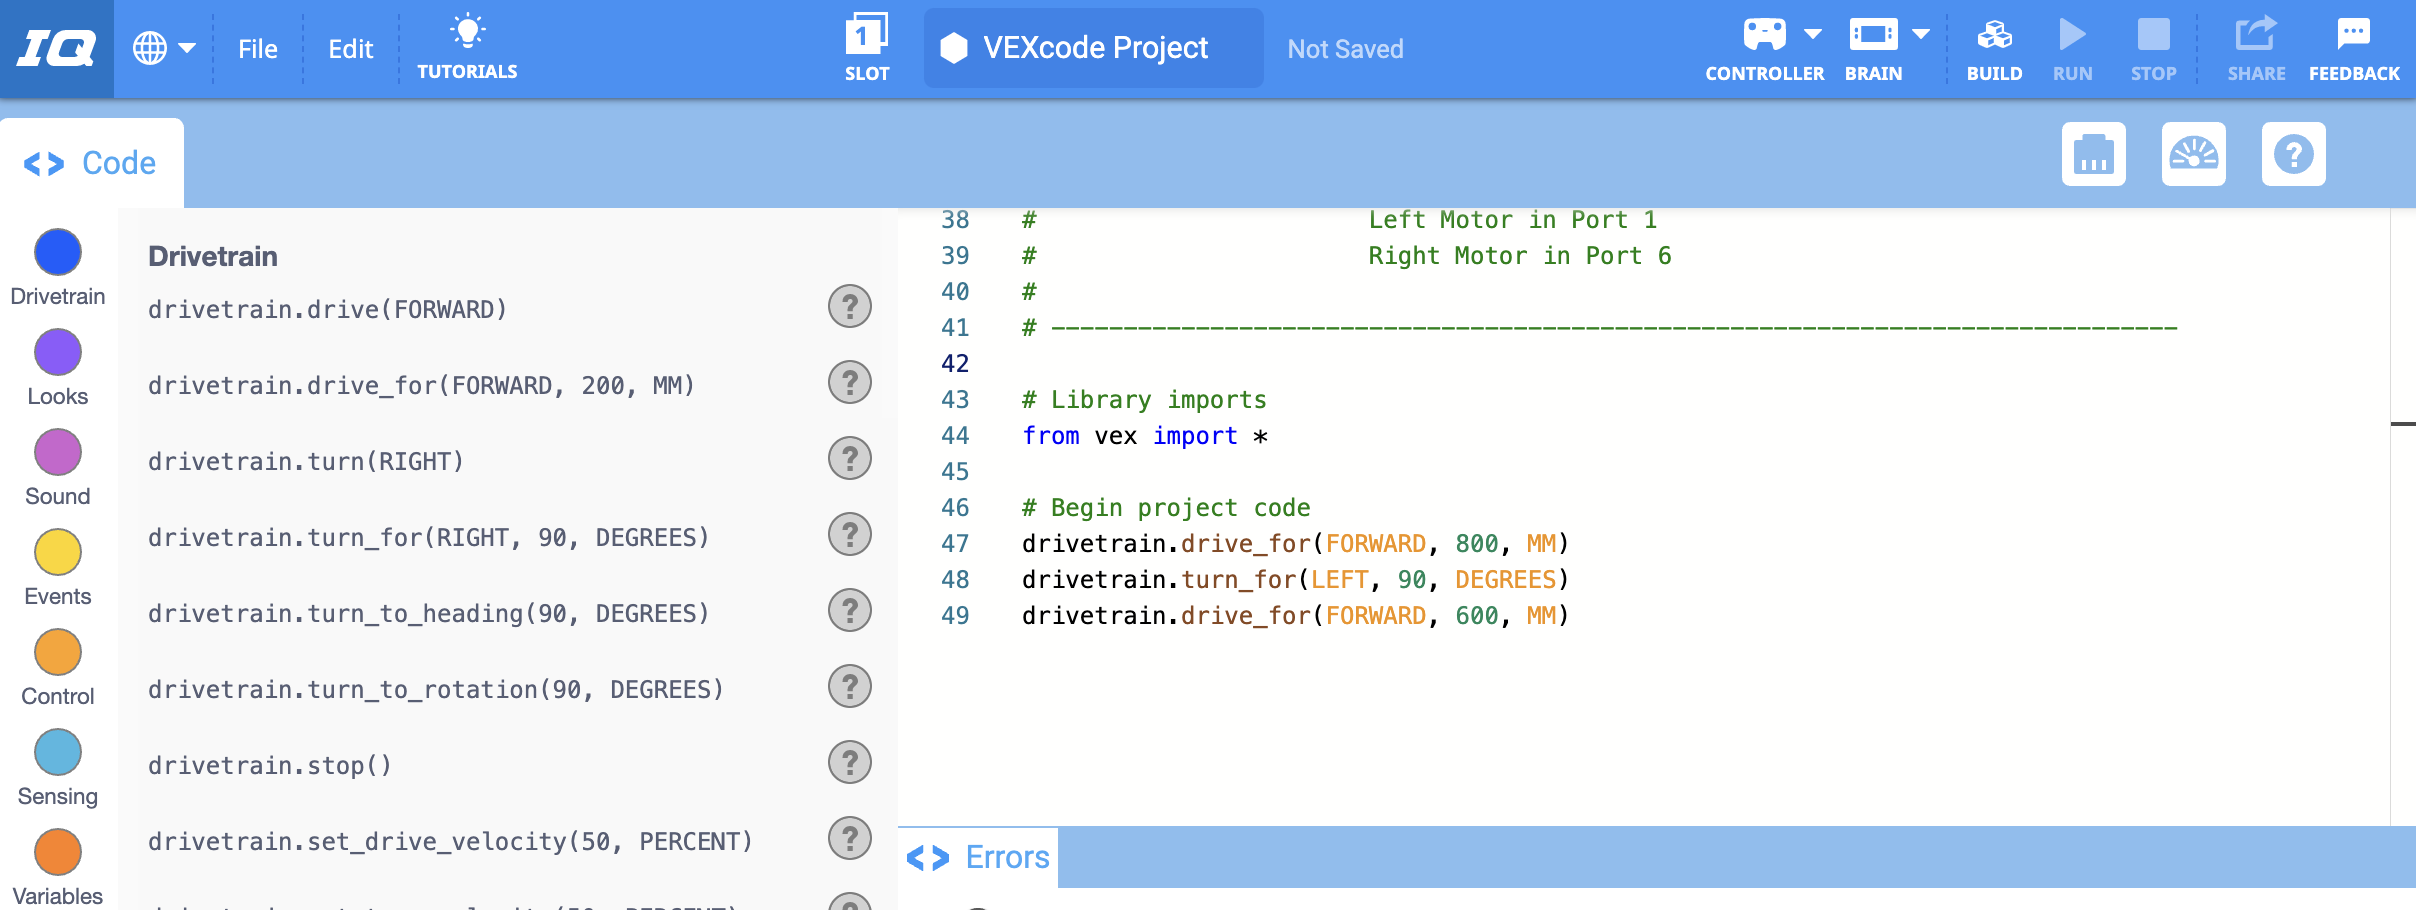
Task: Switch to the Errors tab
Action: (1005, 857)
